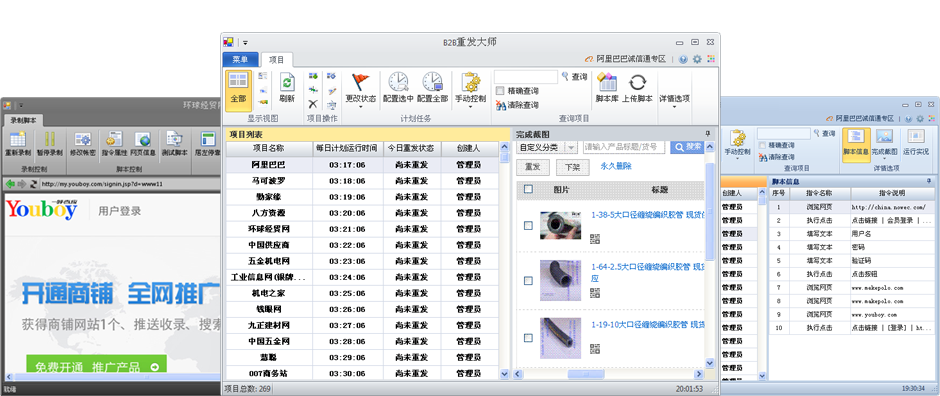Click the 配置全部 clock icon

432,87
